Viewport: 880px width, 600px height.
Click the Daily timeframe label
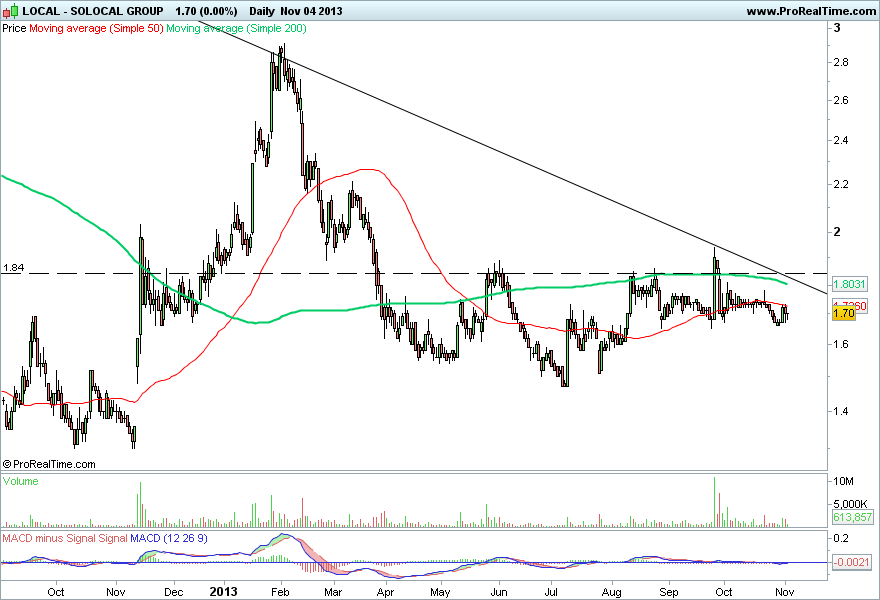click(x=262, y=11)
